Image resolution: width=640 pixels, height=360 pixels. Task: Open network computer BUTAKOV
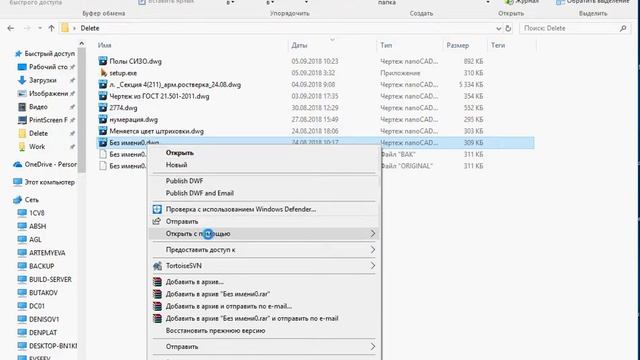(x=43, y=293)
